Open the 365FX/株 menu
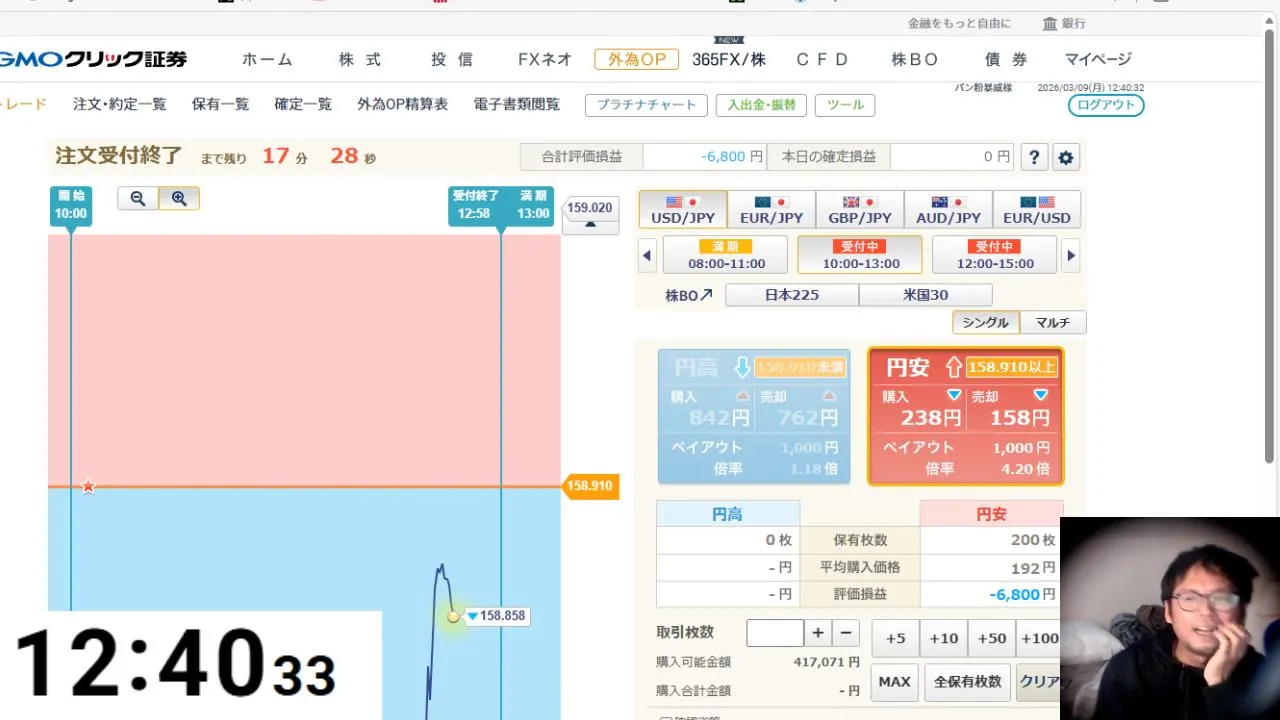This screenshot has width=1280, height=720. pos(729,59)
